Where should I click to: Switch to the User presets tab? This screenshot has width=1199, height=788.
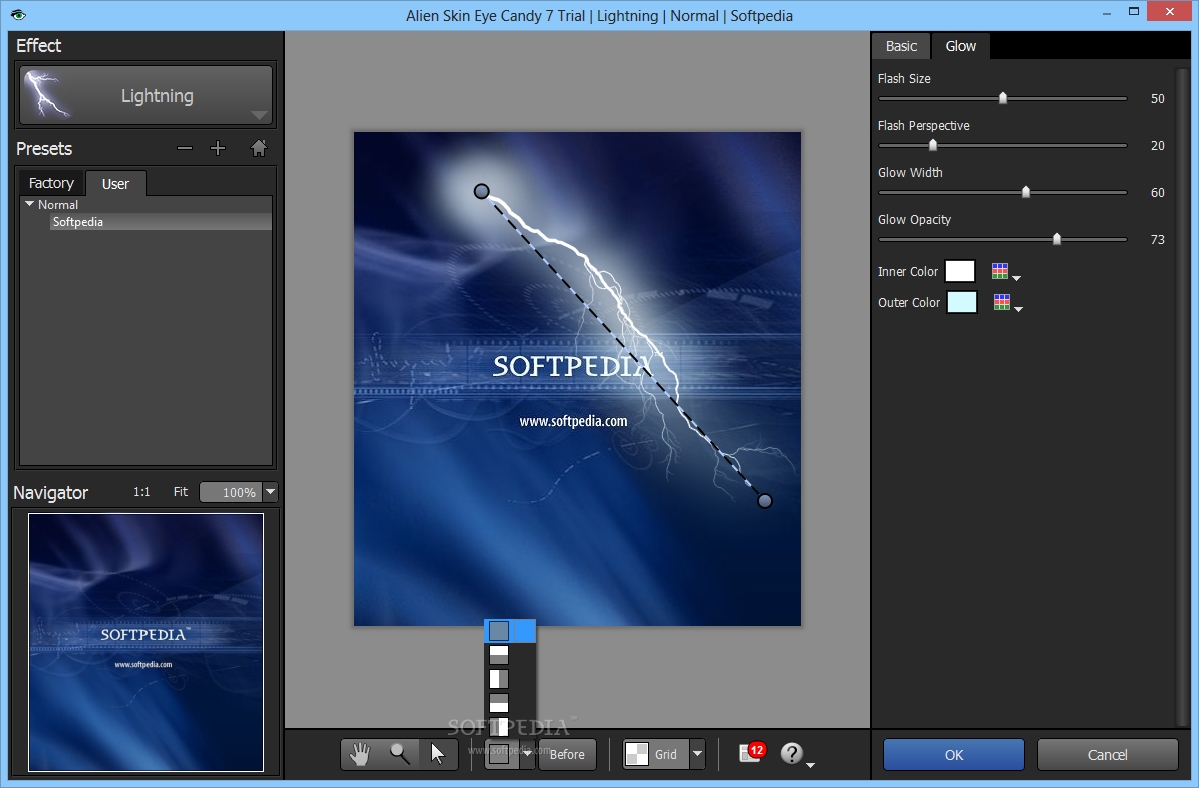pyautogui.click(x=115, y=183)
